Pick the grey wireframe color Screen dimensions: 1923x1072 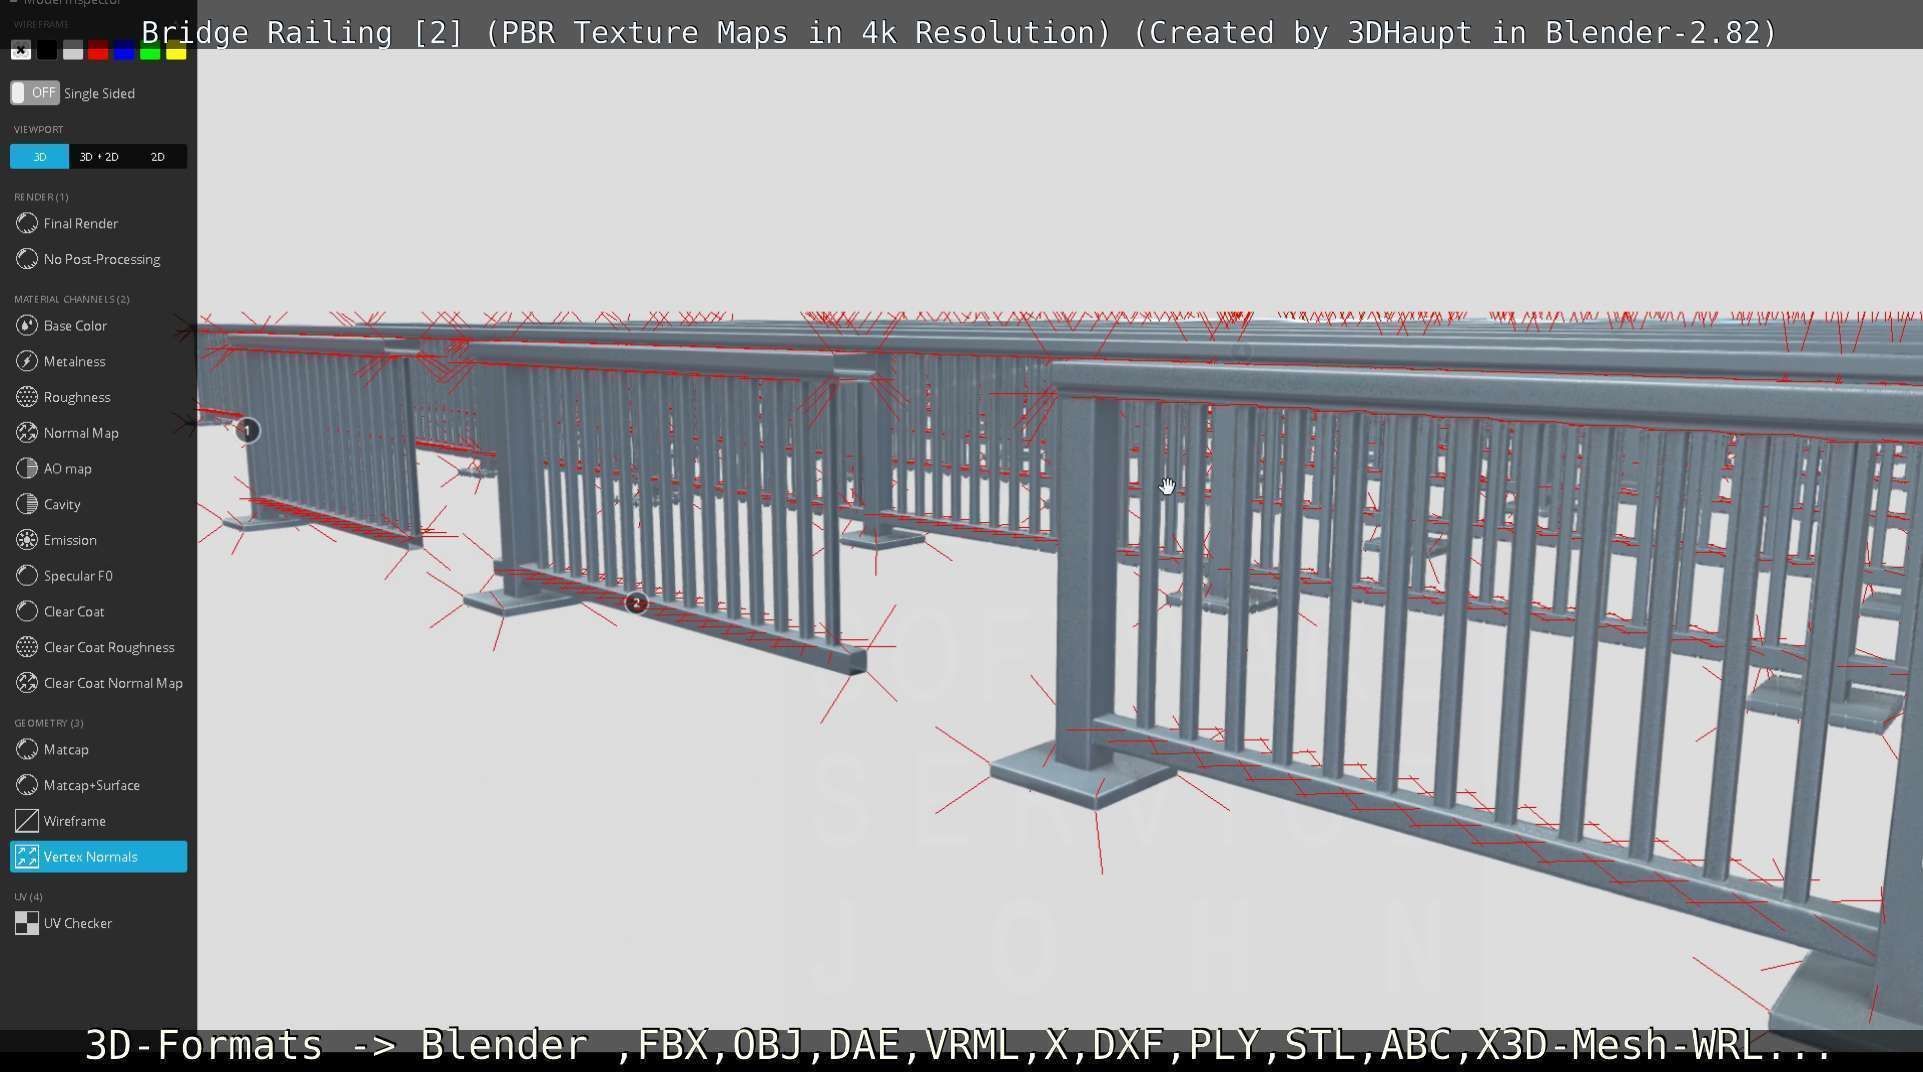pyautogui.click(x=73, y=50)
